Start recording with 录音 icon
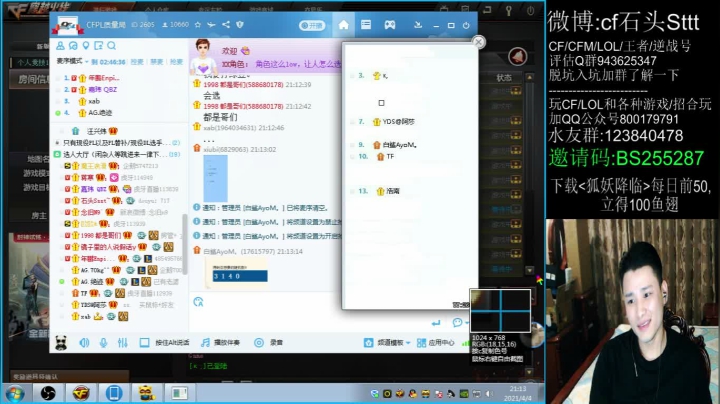 click(259, 342)
